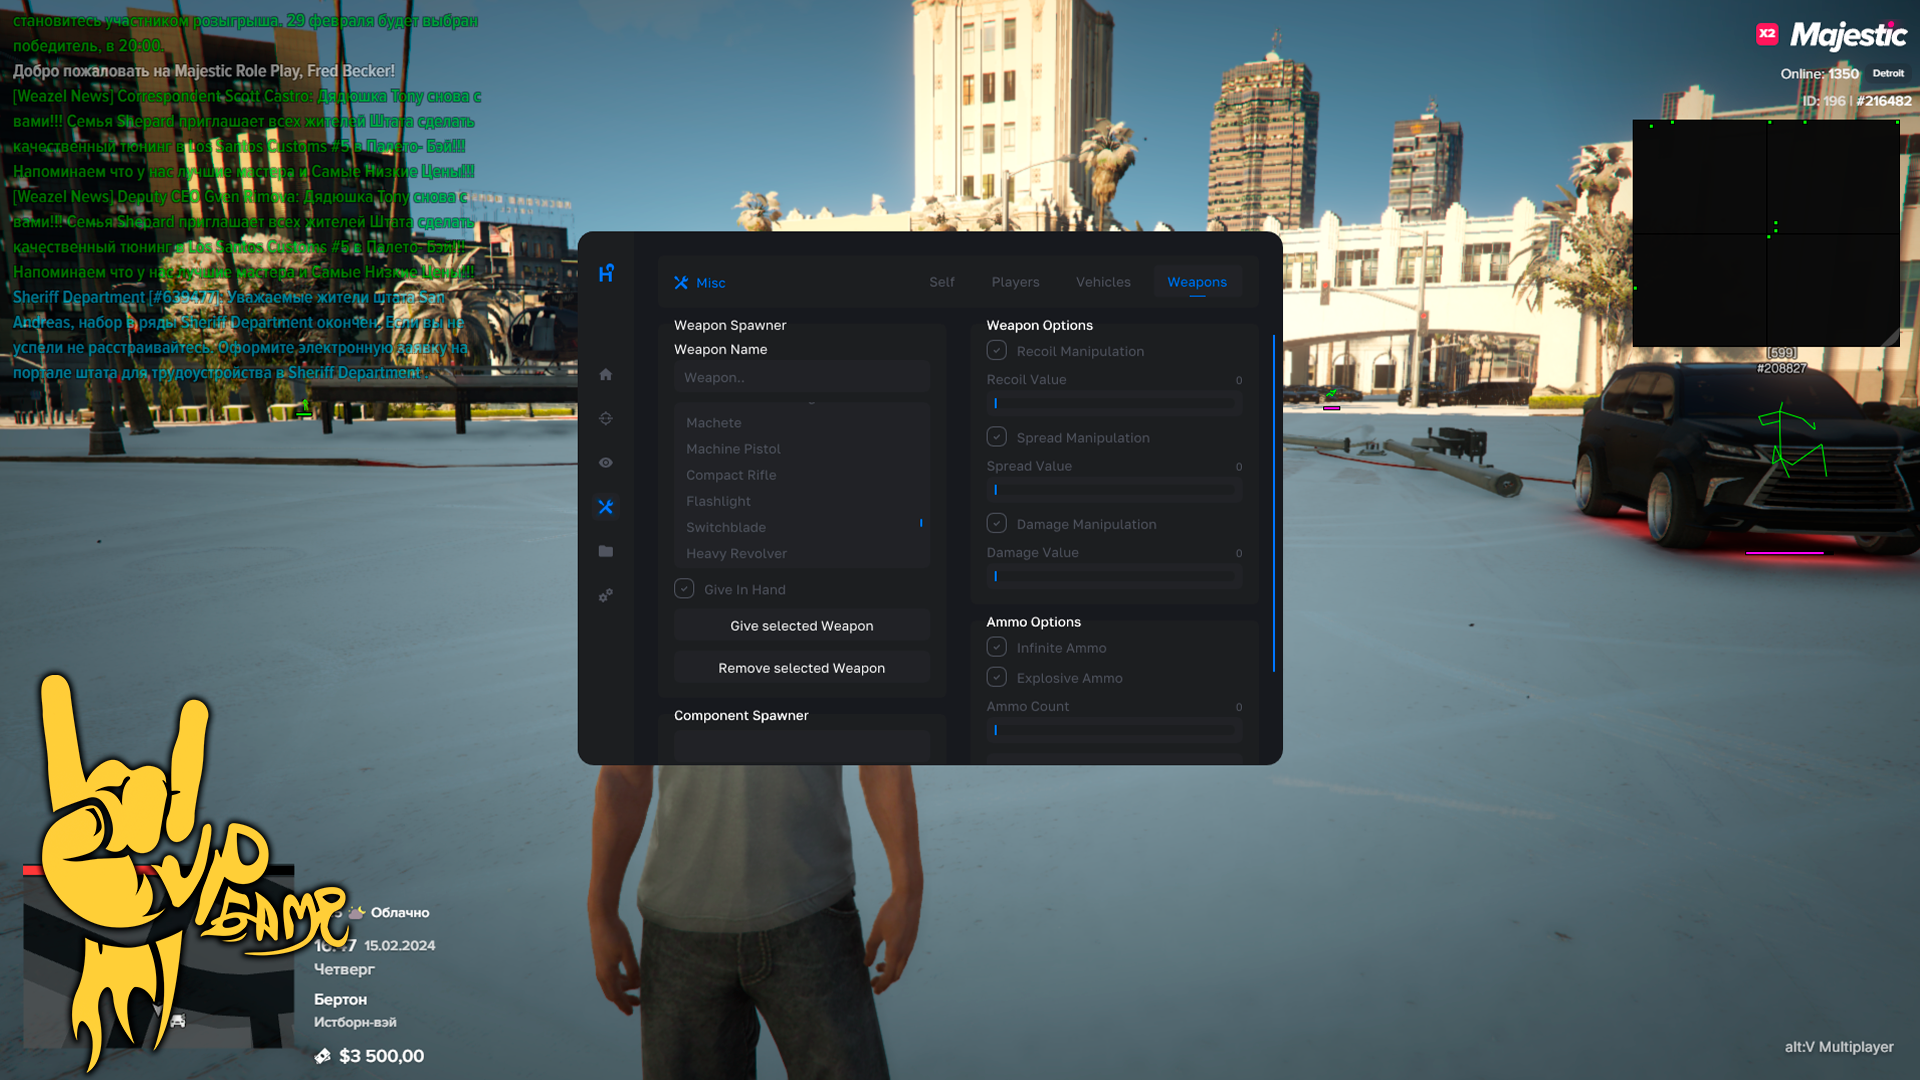1920x1080 pixels.
Task: Enable Explosive Ammo option
Action: pos(997,676)
